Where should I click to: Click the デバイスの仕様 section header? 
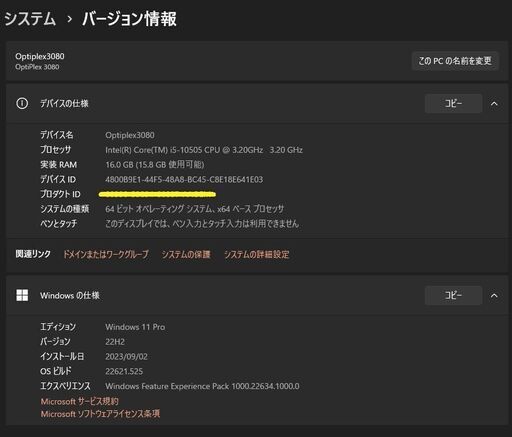64,103
